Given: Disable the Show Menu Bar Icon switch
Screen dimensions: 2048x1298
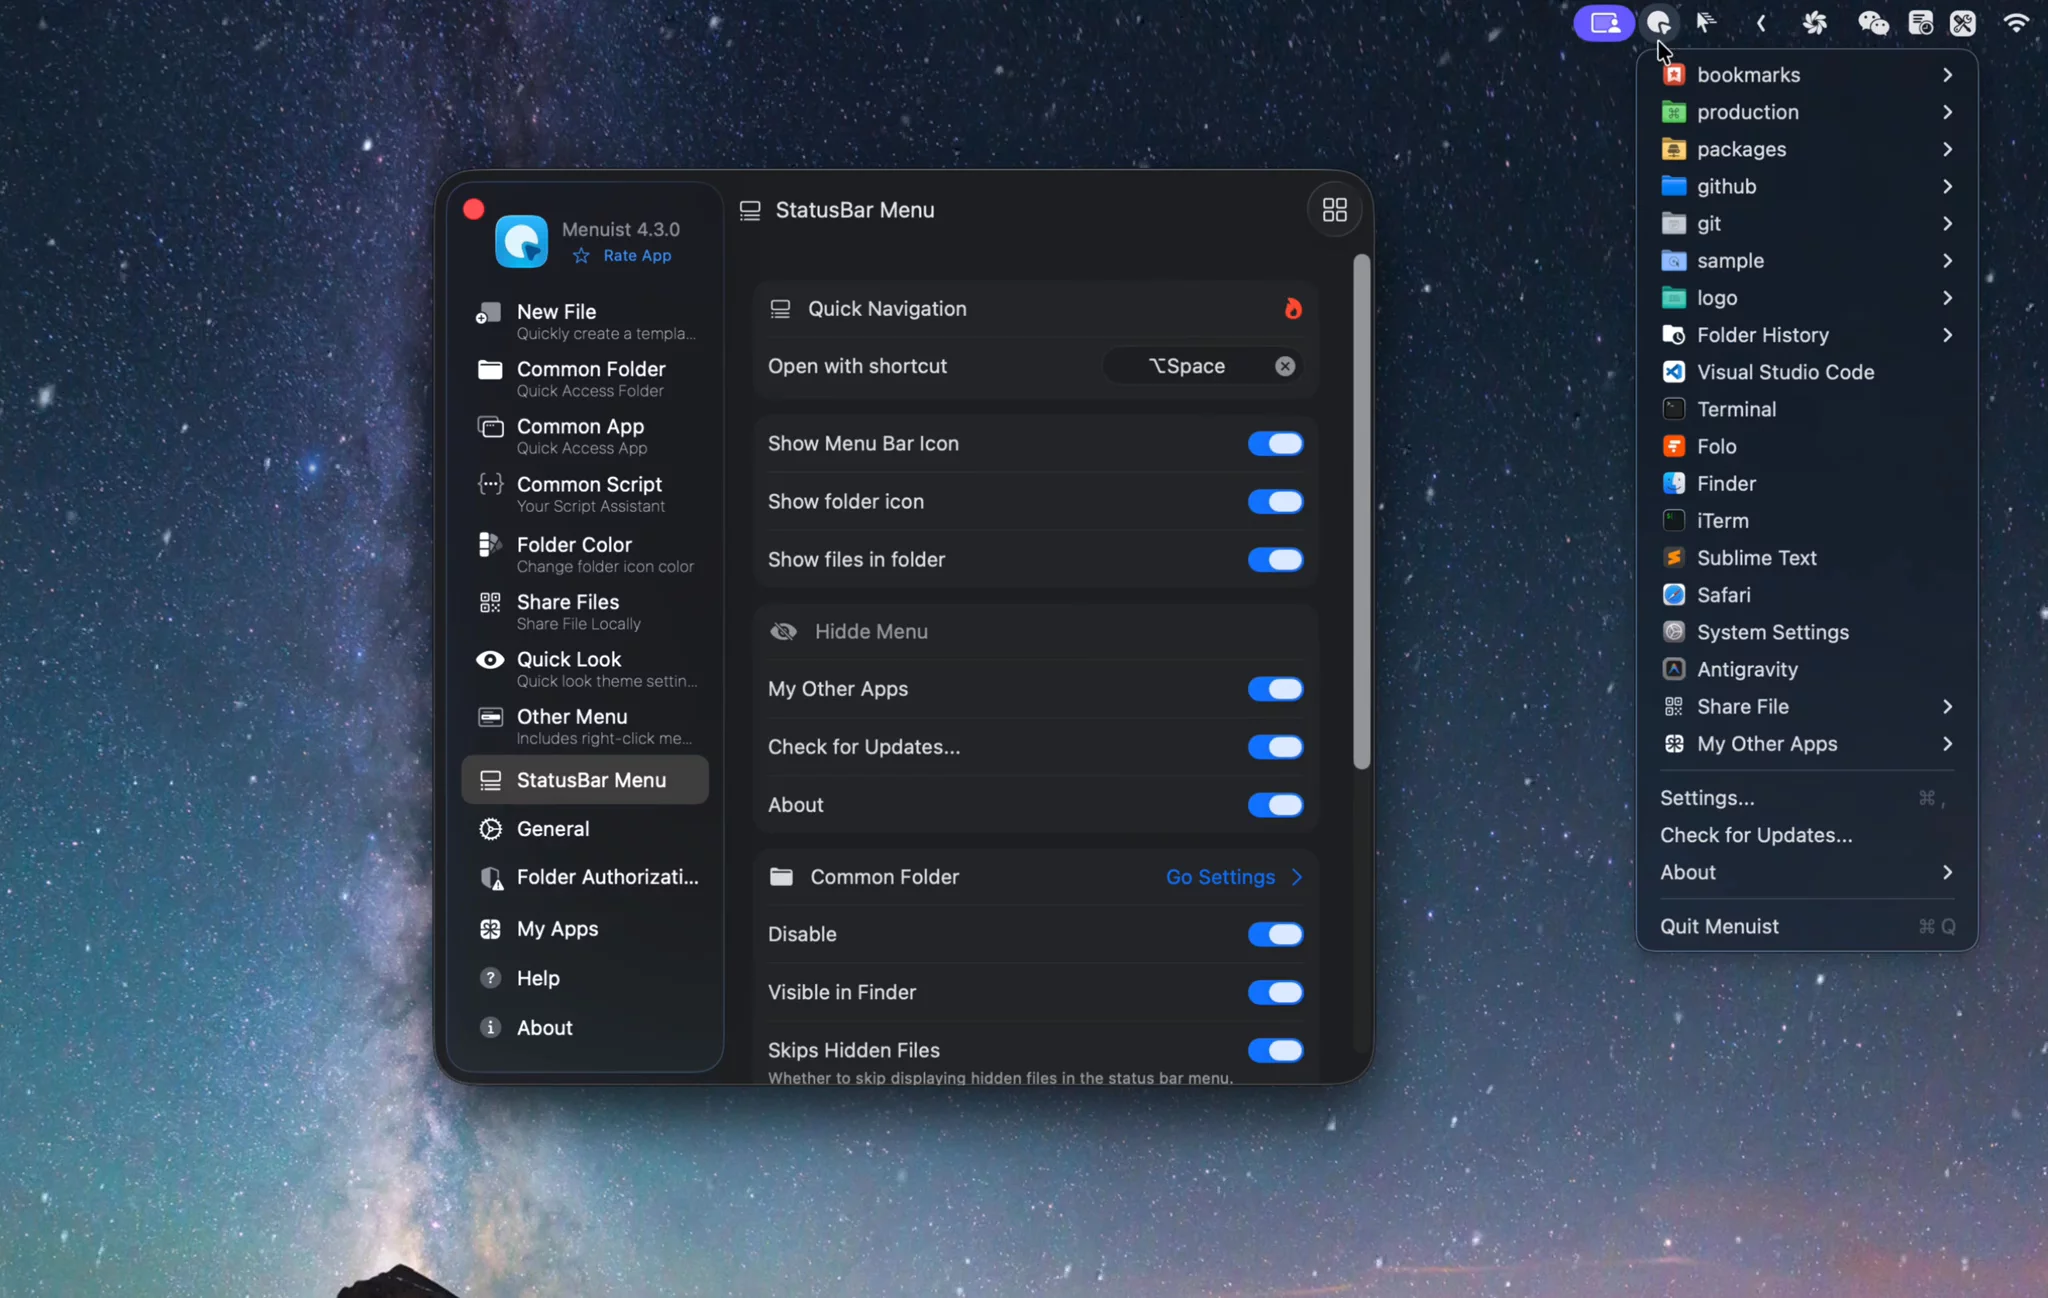Looking at the screenshot, I should (1275, 443).
